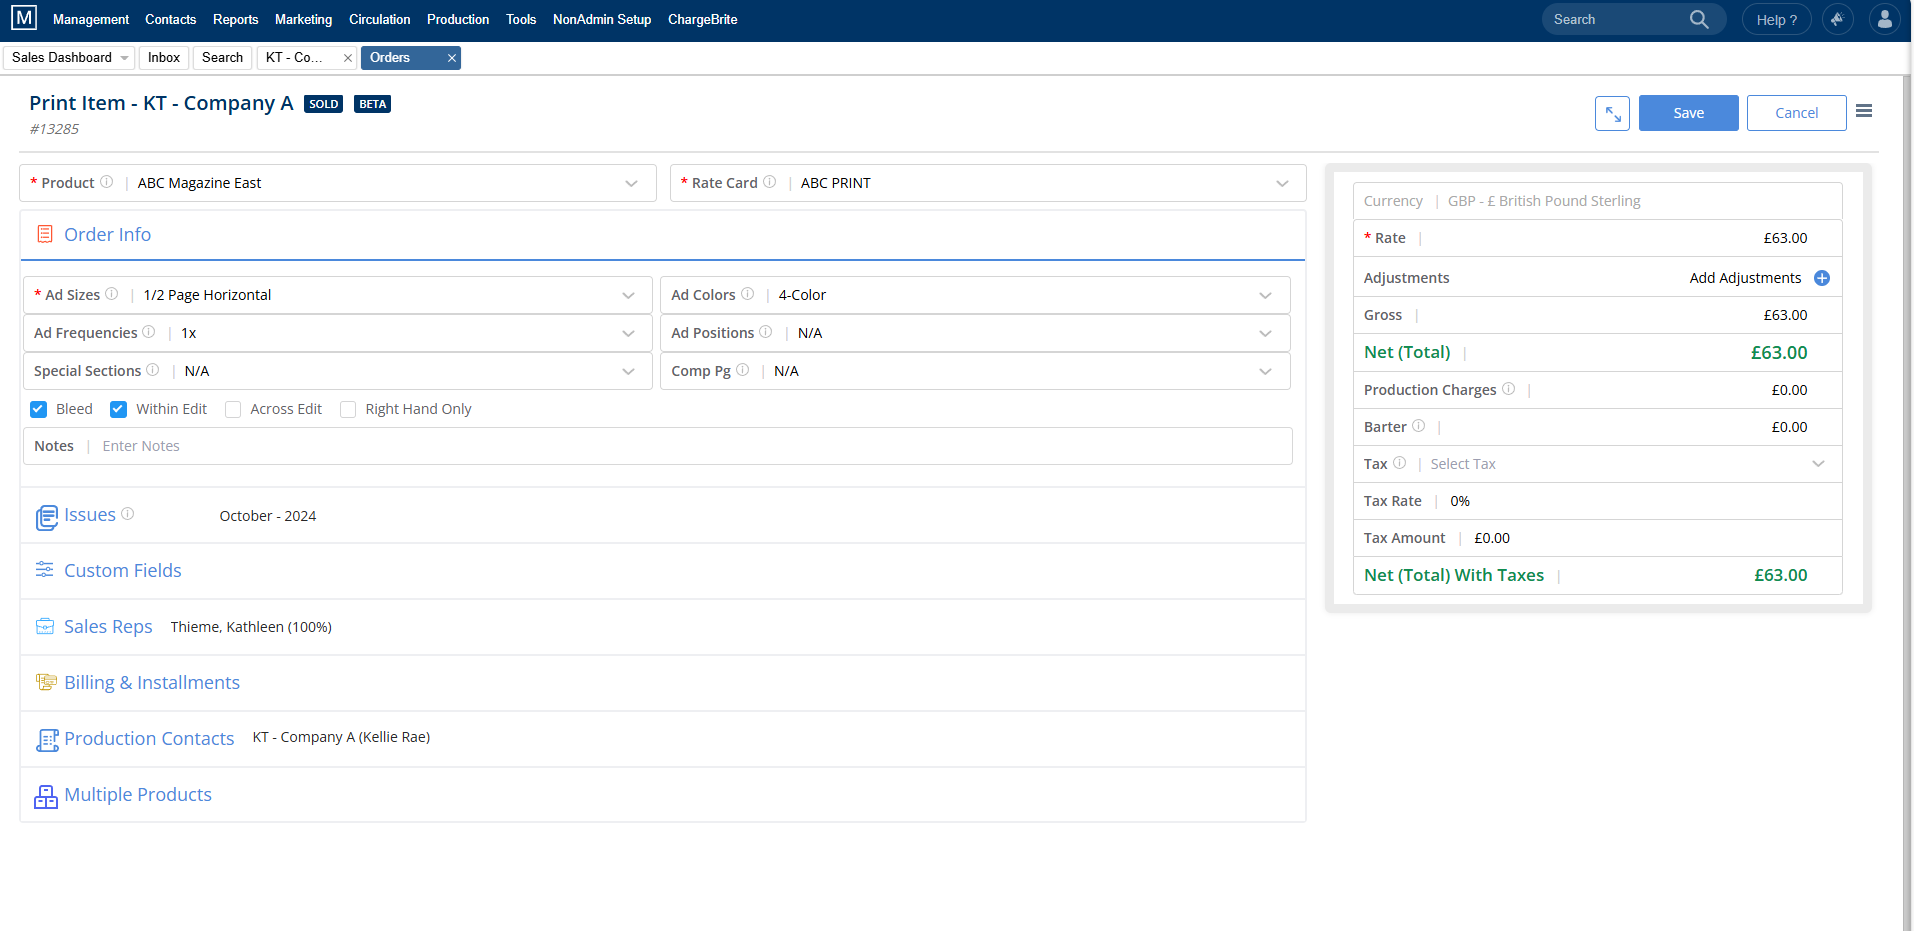Check the Right Hand Only option
Screen dimensions: 1914x931
[348, 409]
